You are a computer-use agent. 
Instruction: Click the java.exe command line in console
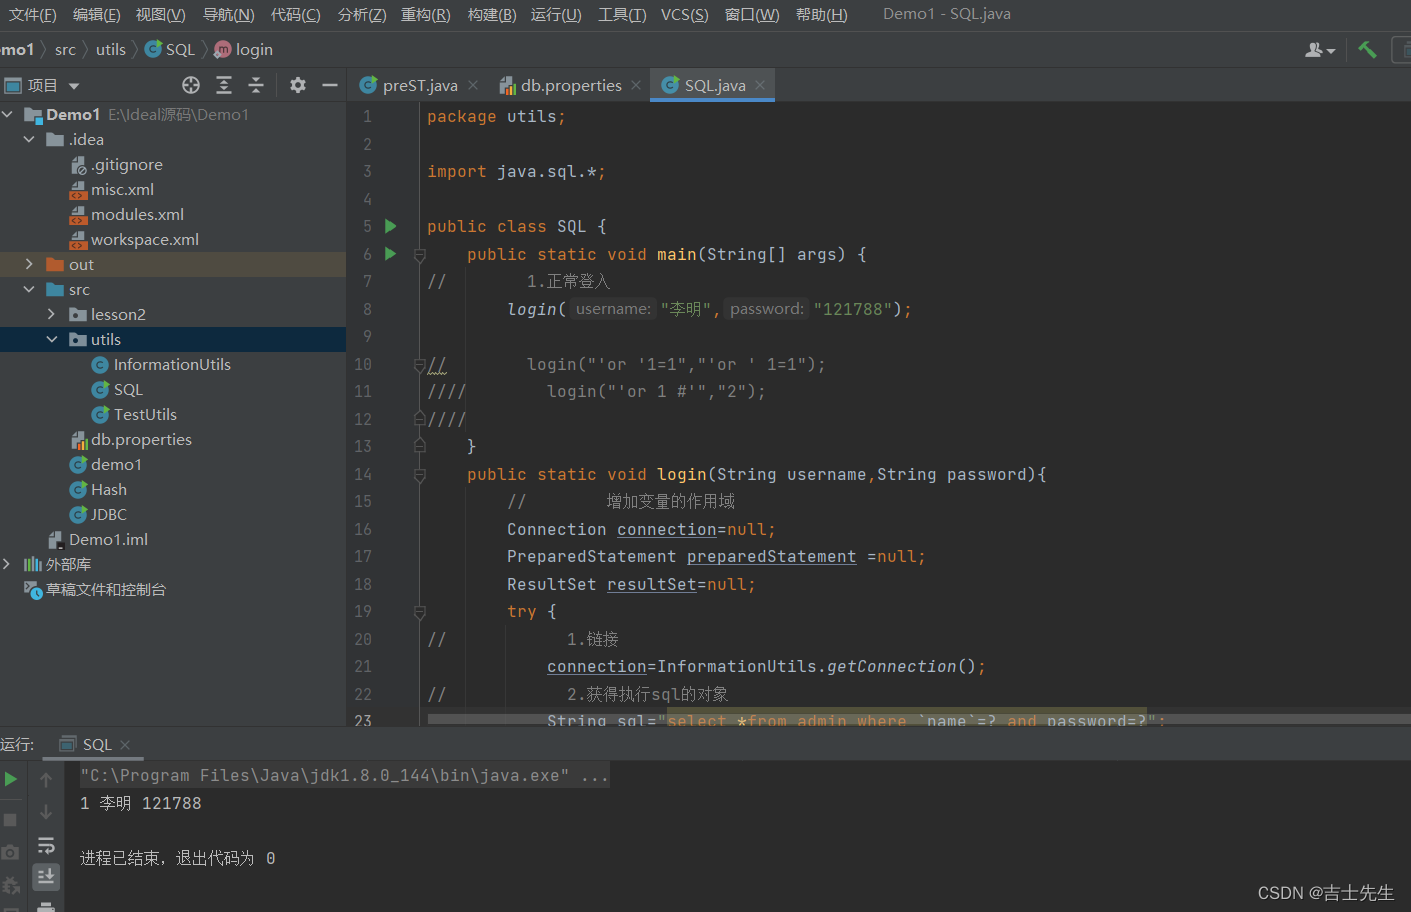pyautogui.click(x=344, y=775)
